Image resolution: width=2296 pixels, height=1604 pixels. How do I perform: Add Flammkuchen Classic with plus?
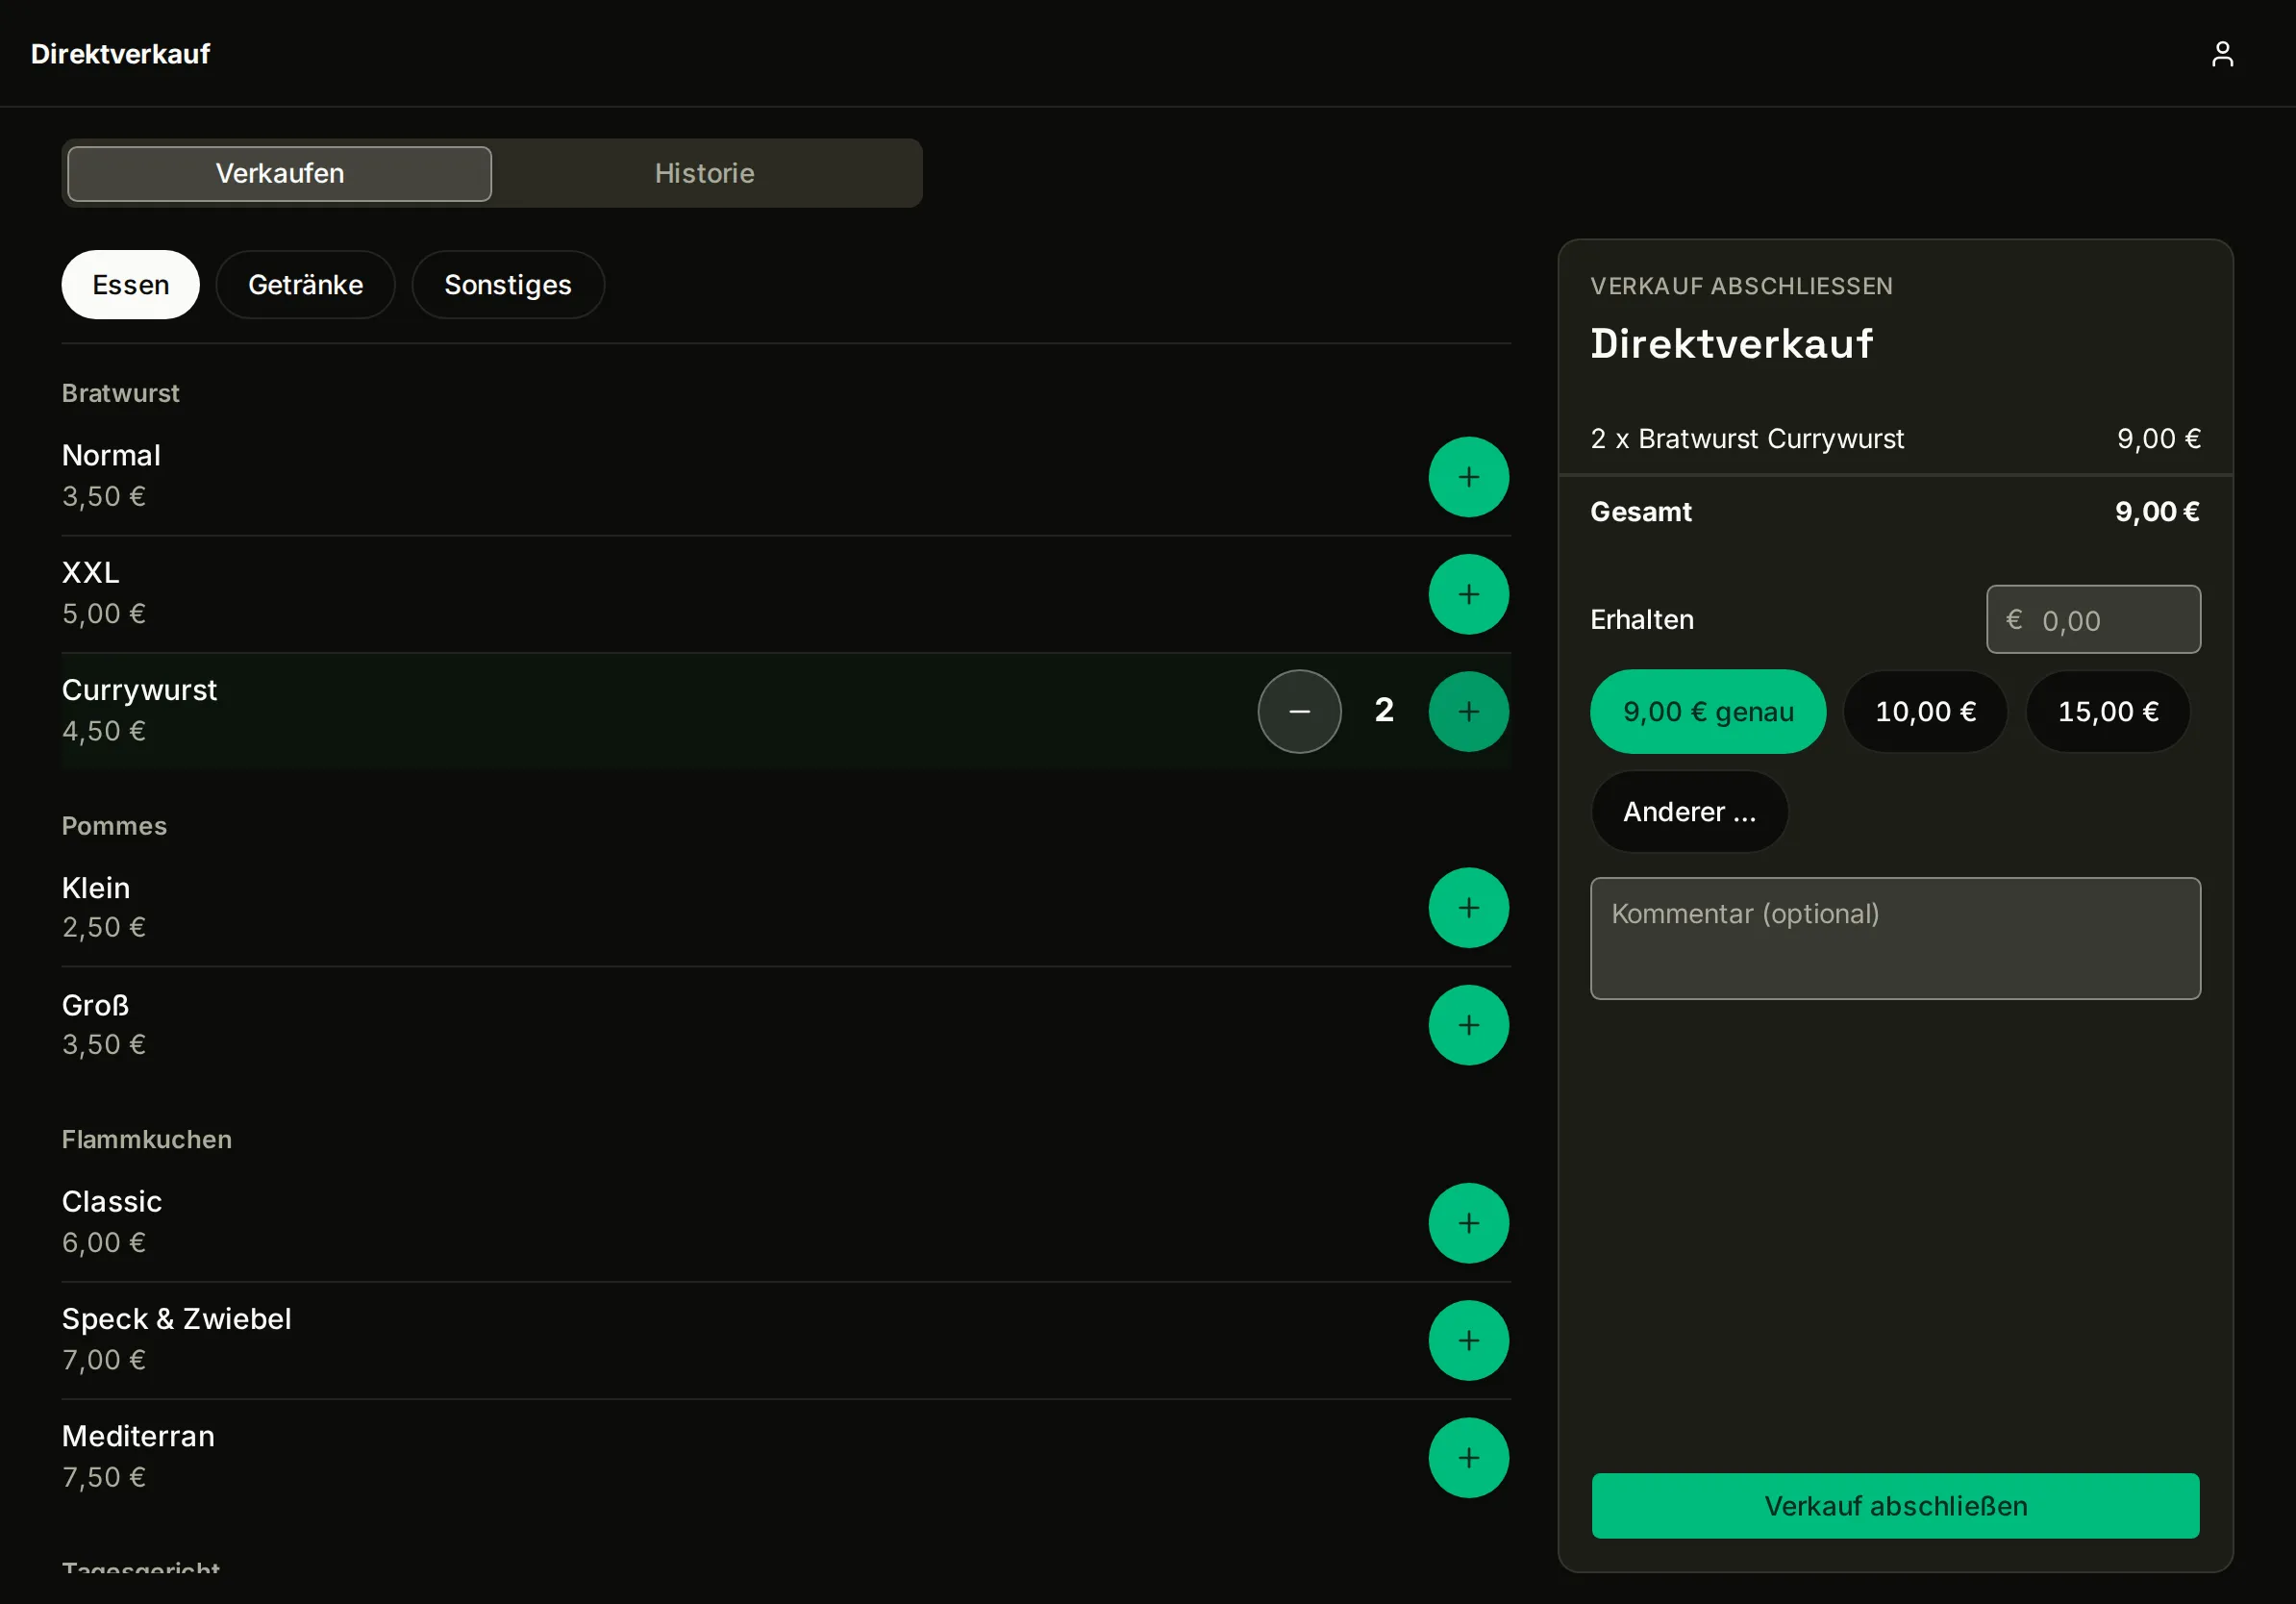click(x=1468, y=1223)
